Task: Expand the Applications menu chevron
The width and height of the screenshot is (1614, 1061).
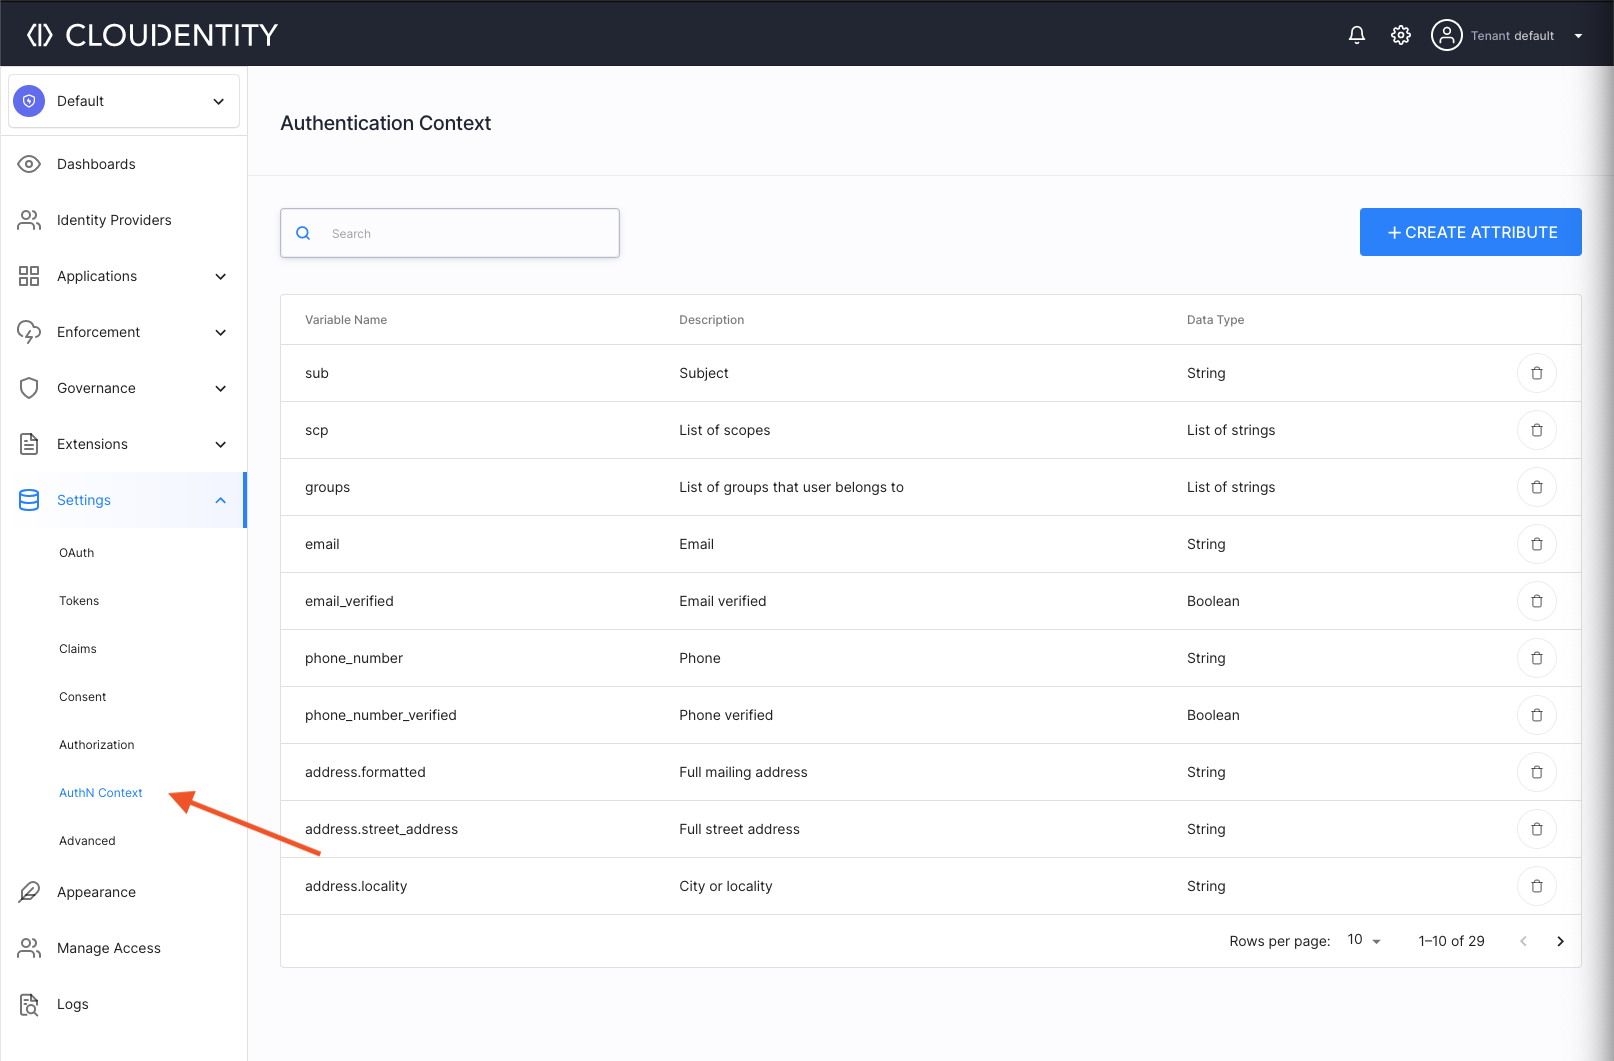Action: tap(221, 276)
